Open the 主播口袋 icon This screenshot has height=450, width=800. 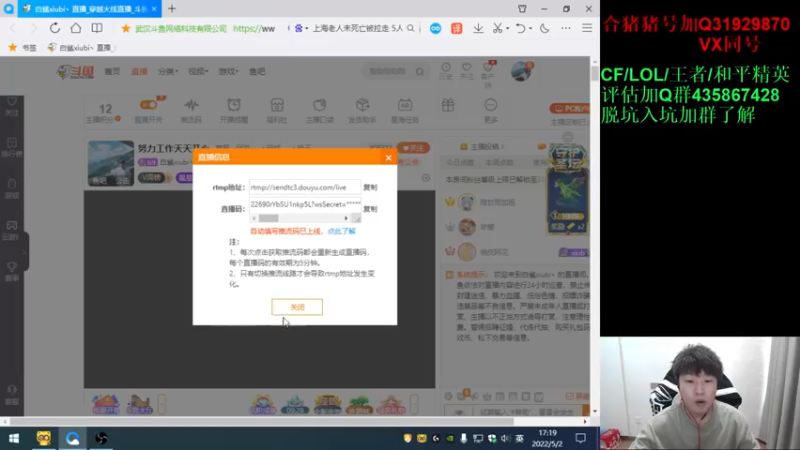pos(319,111)
